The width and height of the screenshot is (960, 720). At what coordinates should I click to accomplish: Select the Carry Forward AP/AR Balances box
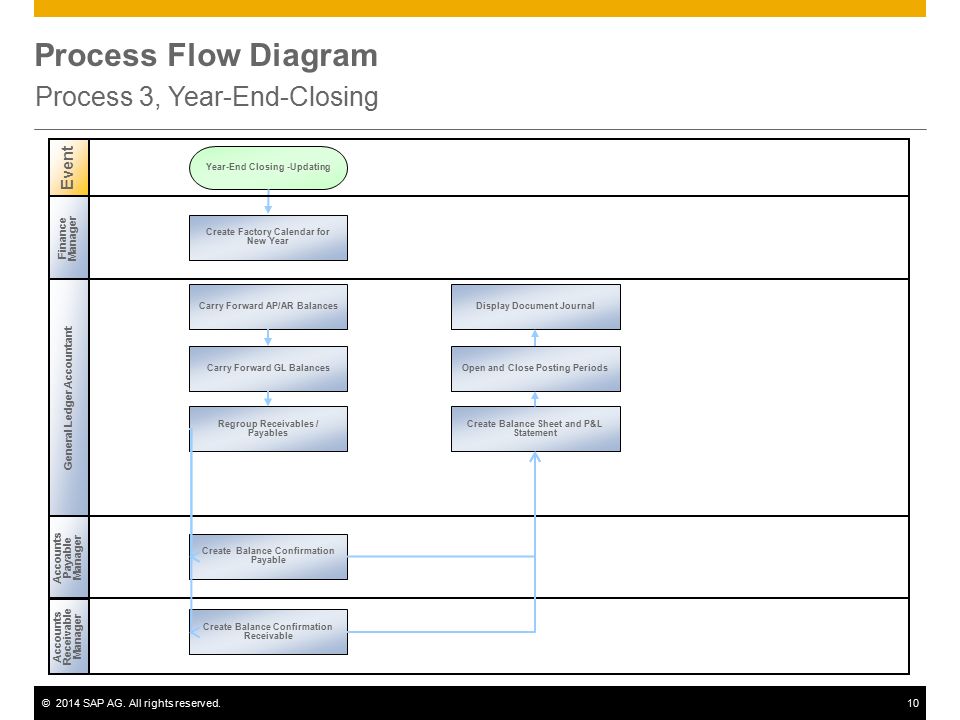coord(268,307)
